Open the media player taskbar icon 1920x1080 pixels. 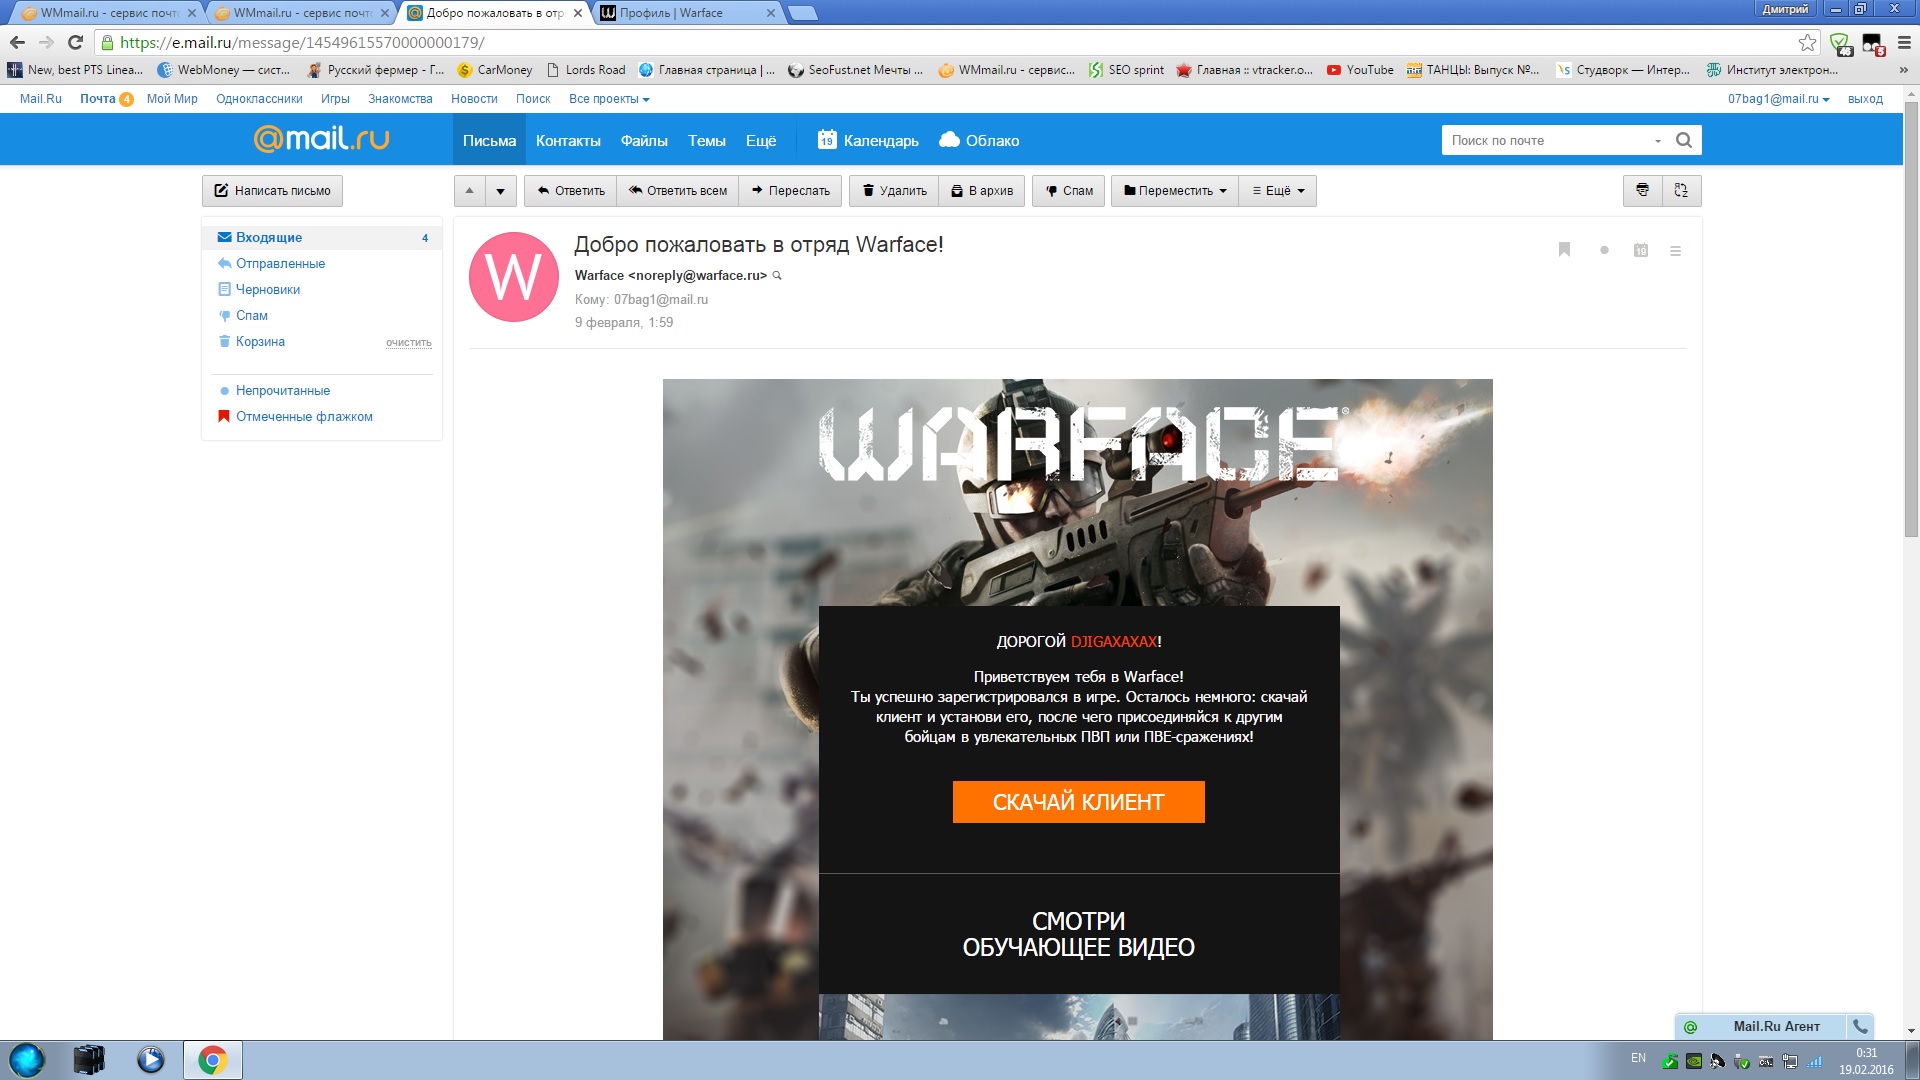pos(150,1060)
